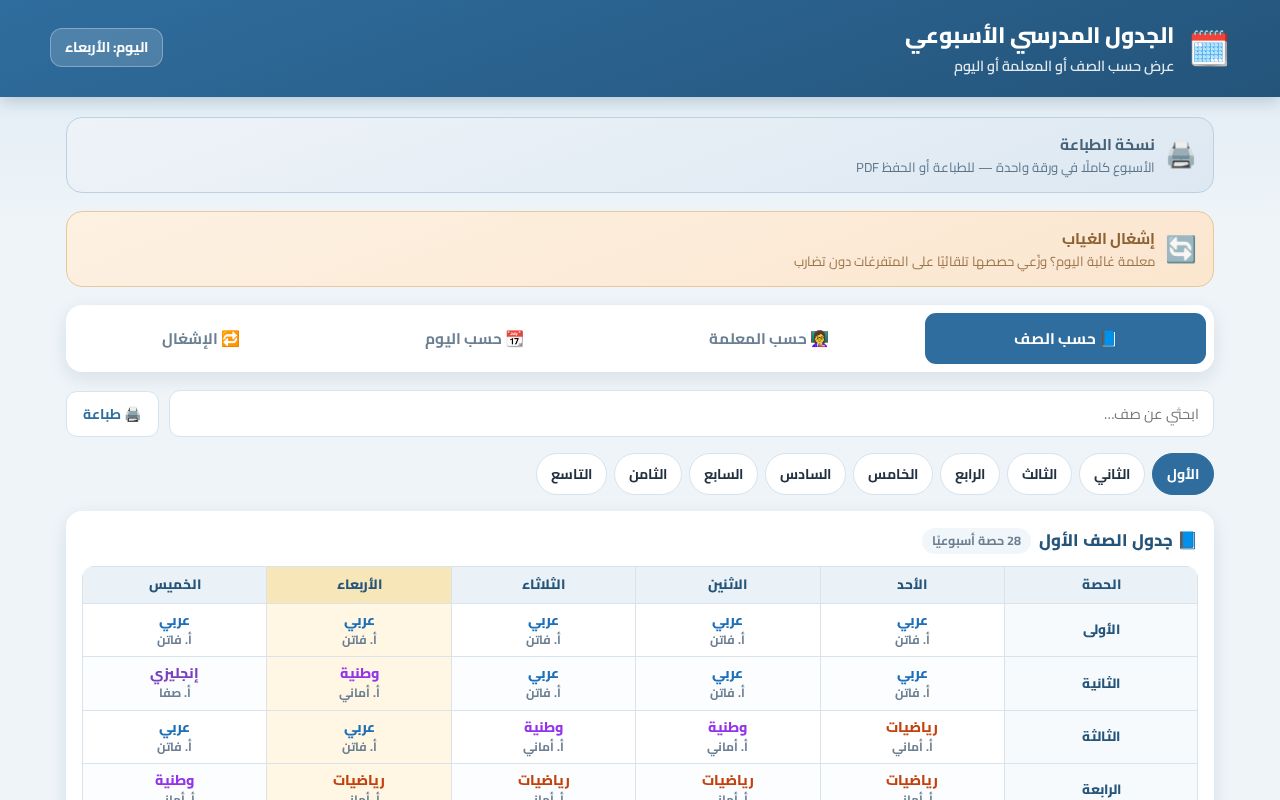Switch to the حسب اليوم tab

click(x=474, y=339)
